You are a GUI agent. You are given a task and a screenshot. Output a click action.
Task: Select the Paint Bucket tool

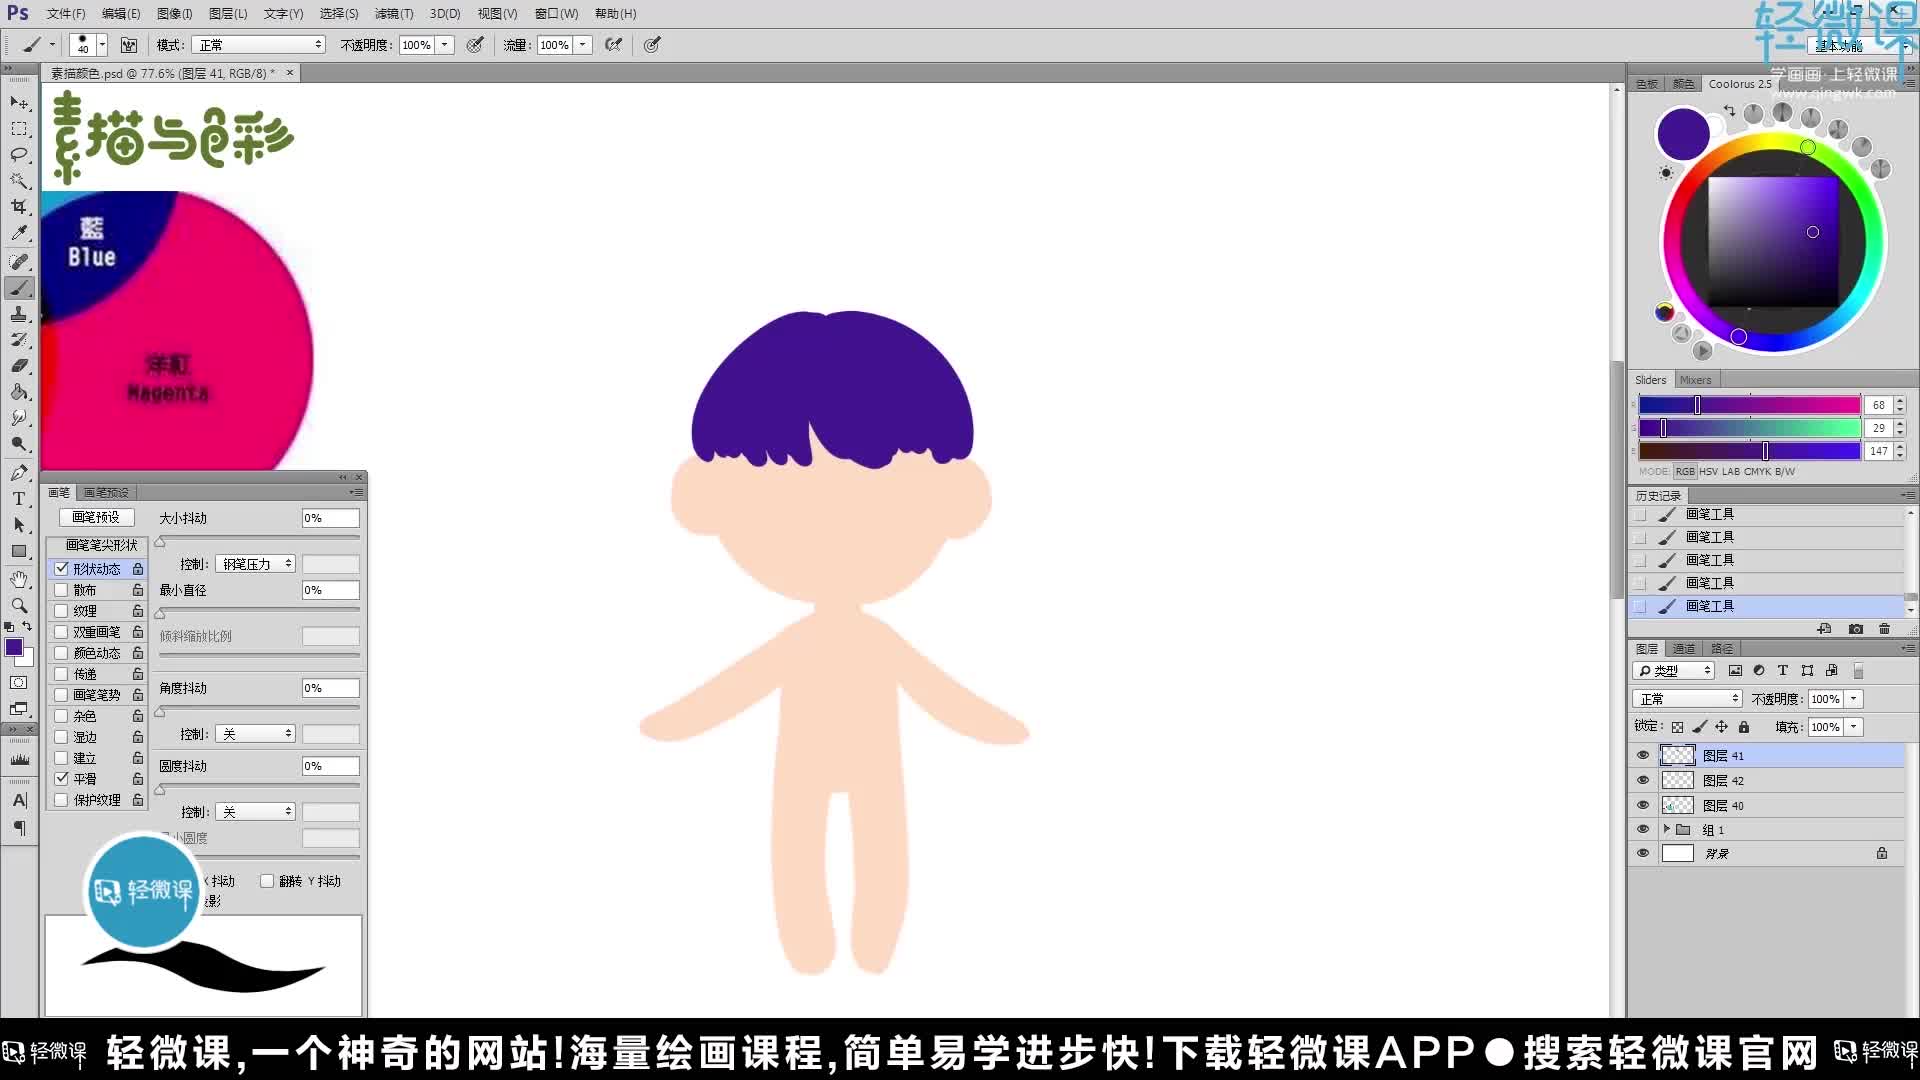click(x=19, y=393)
